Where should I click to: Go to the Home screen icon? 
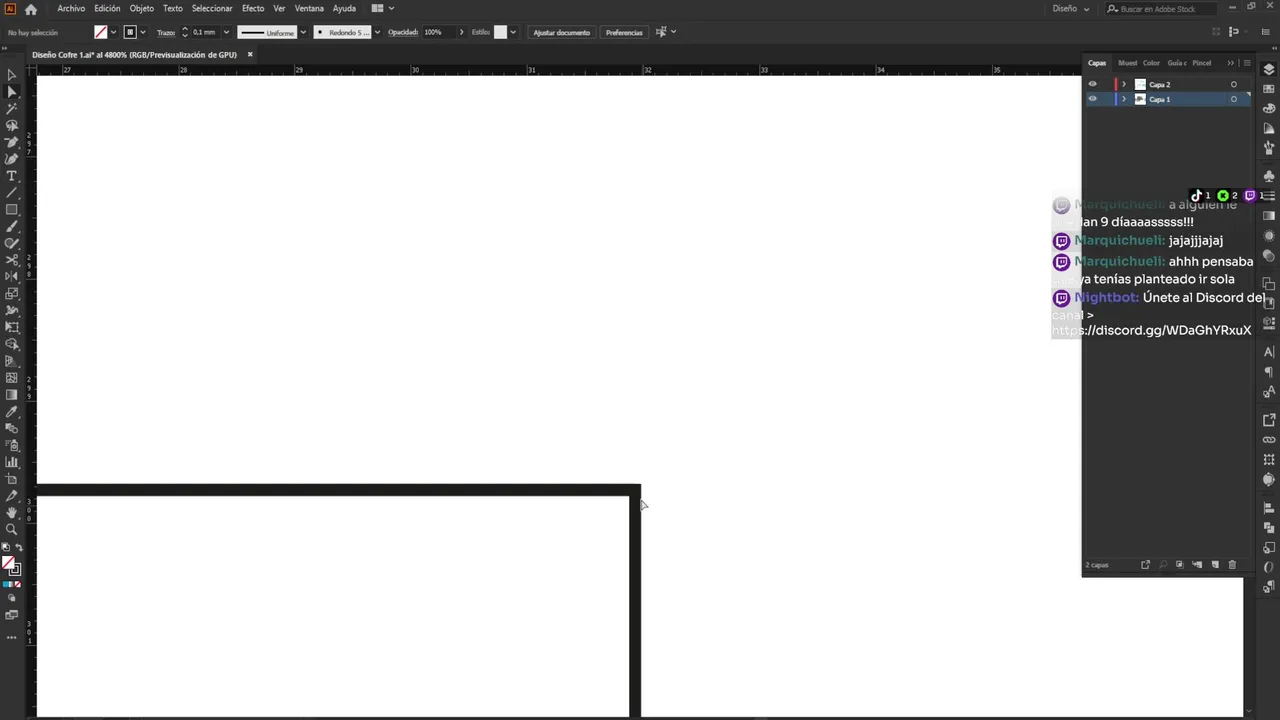(31, 9)
